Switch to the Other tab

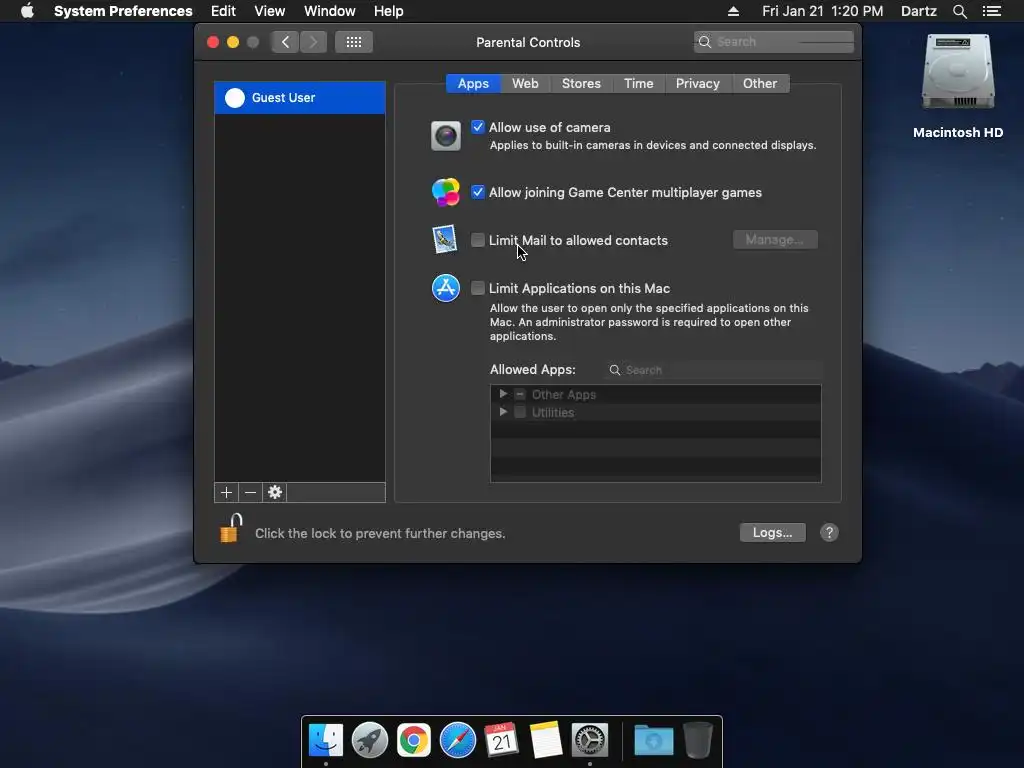(x=760, y=84)
